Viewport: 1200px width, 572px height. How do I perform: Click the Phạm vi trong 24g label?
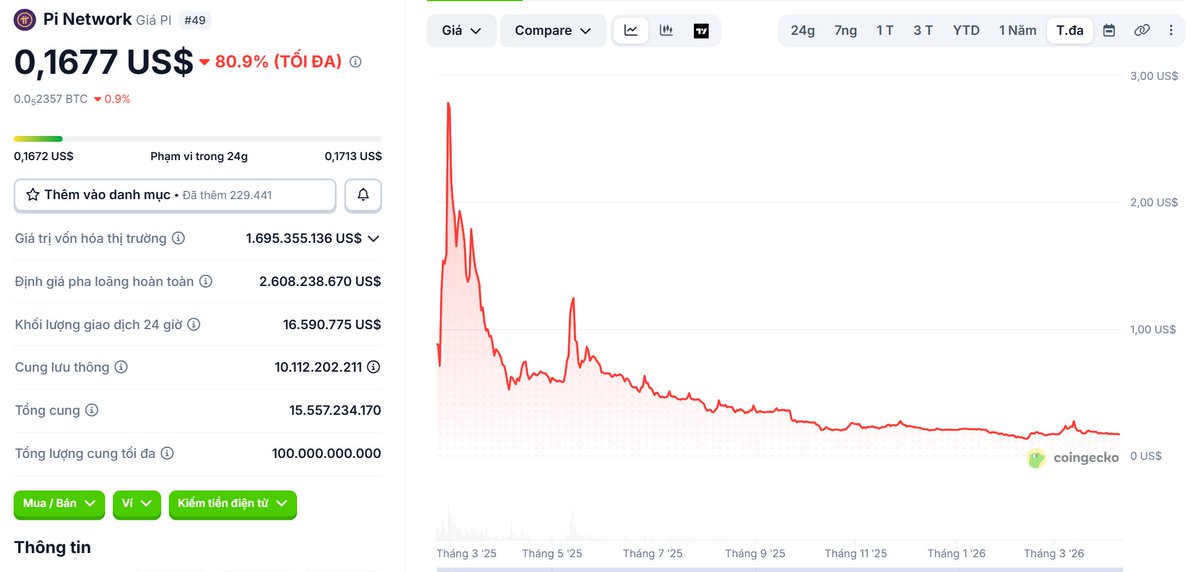tap(199, 156)
